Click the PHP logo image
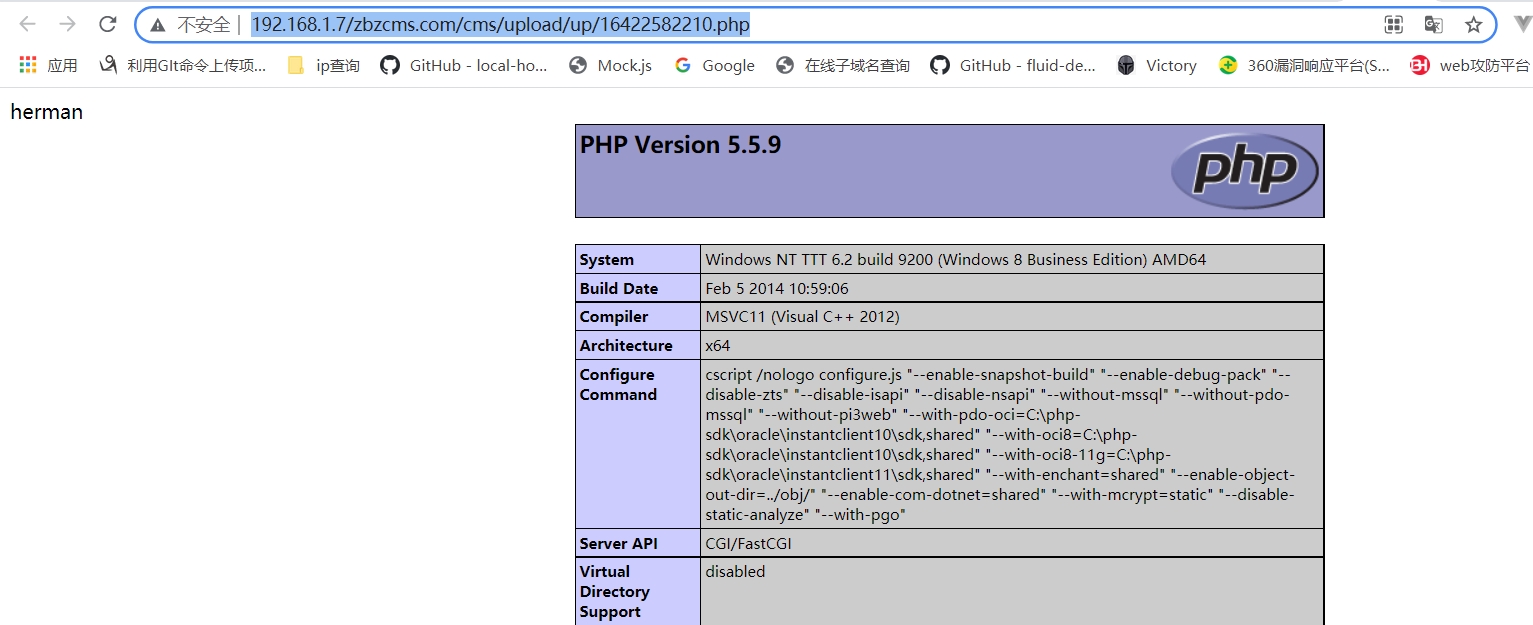The width and height of the screenshot is (1533, 625). [x=1244, y=171]
